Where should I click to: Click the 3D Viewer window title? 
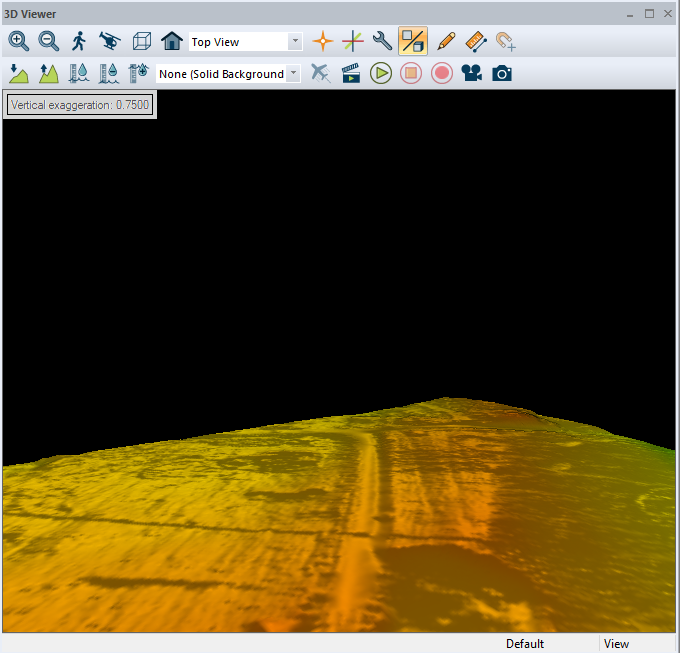coord(30,14)
